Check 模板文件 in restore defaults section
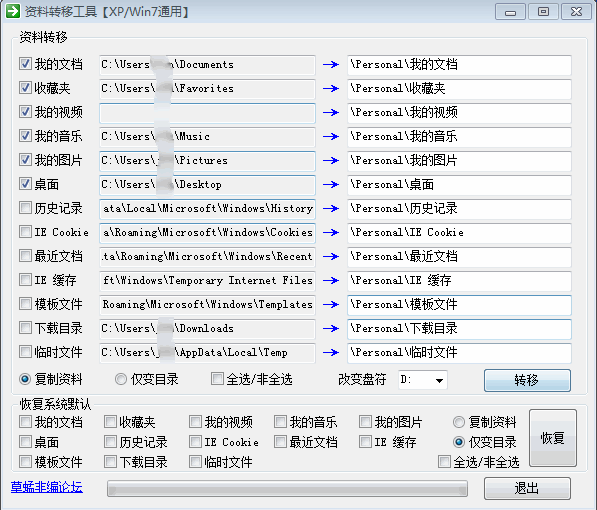 [x=25, y=462]
